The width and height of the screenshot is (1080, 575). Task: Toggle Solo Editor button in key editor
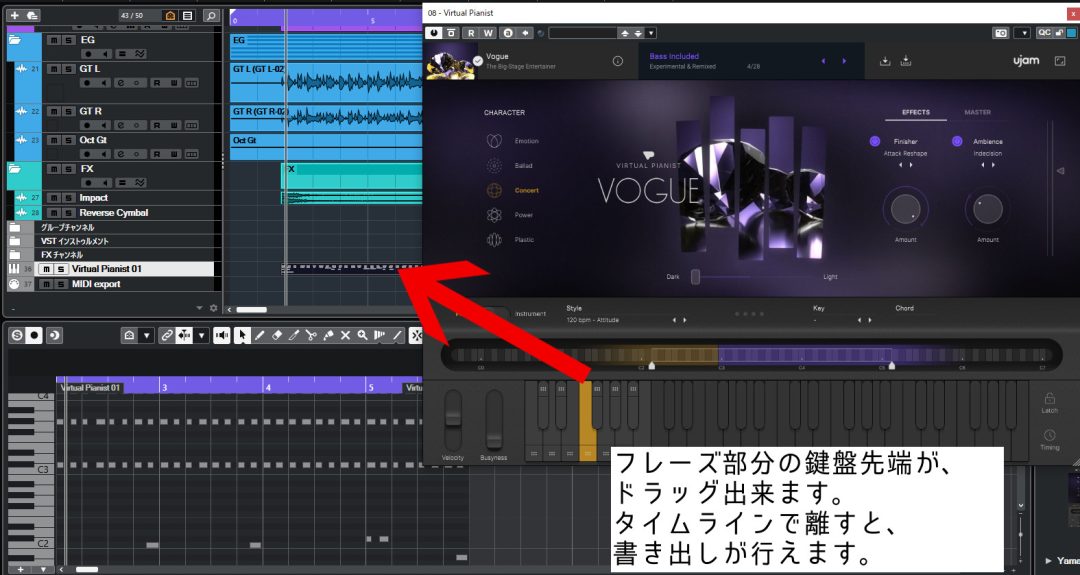[17, 335]
